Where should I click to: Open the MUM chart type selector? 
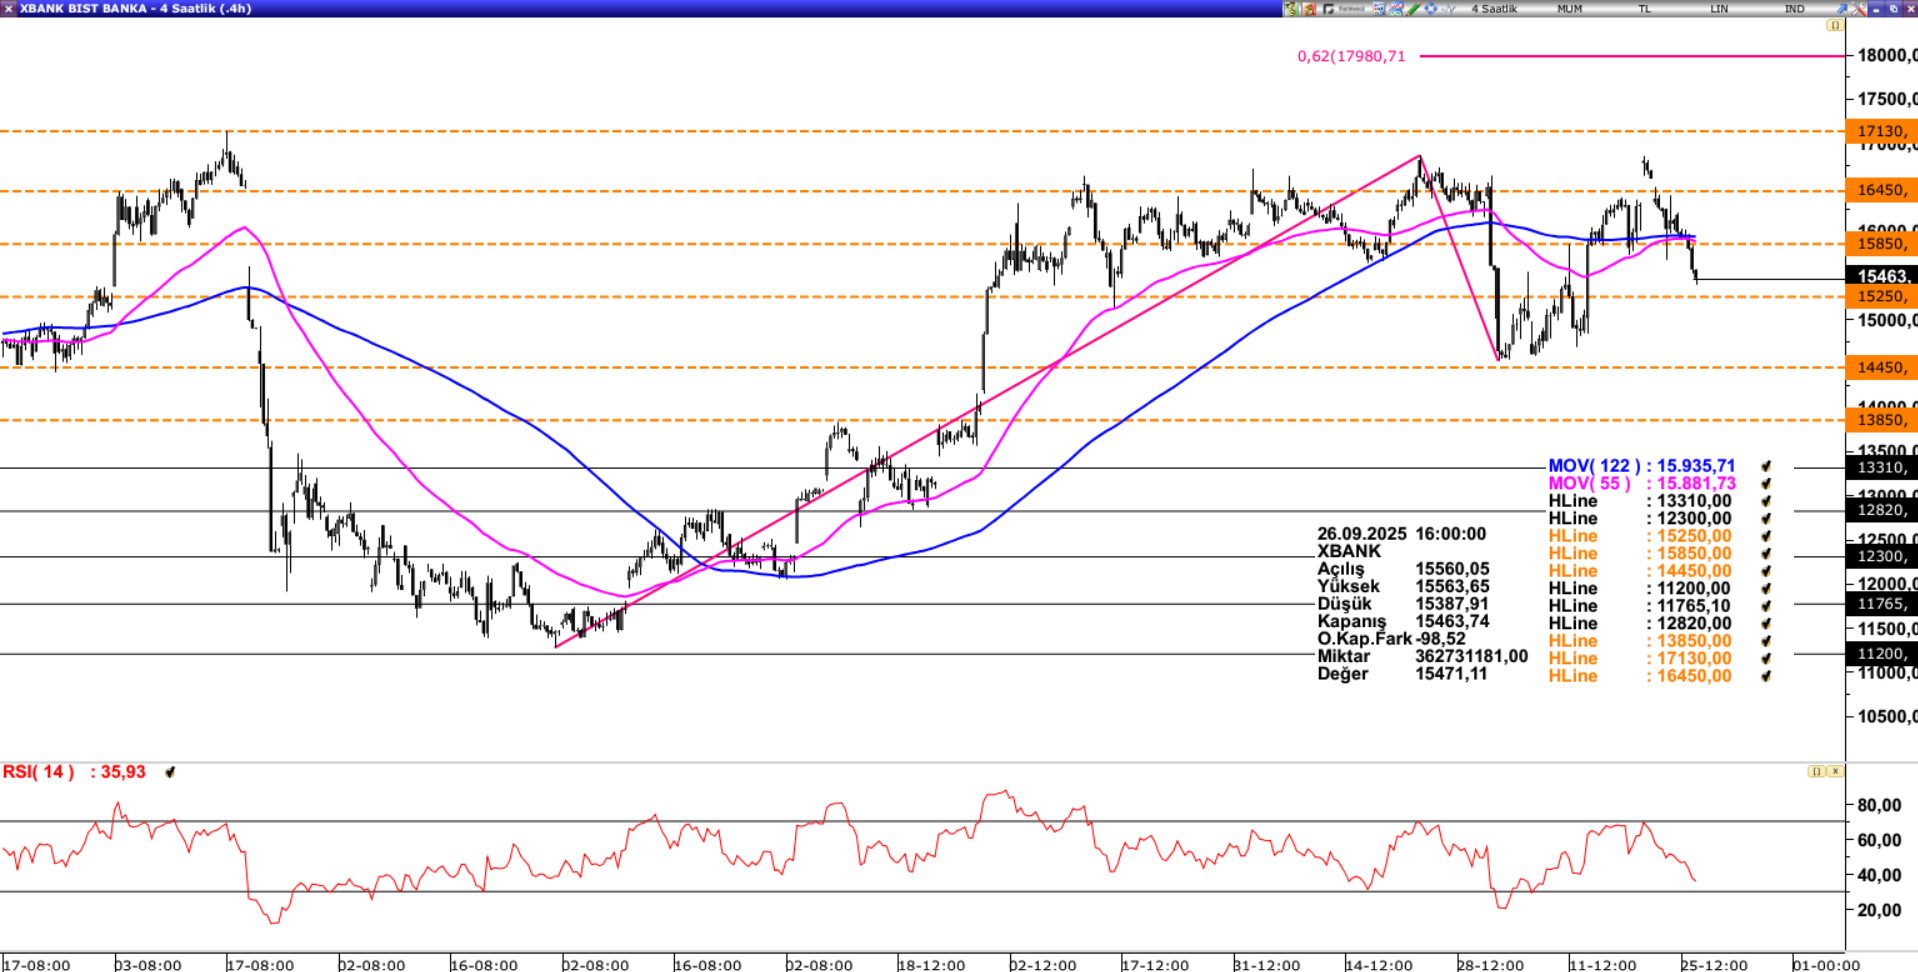point(1569,8)
